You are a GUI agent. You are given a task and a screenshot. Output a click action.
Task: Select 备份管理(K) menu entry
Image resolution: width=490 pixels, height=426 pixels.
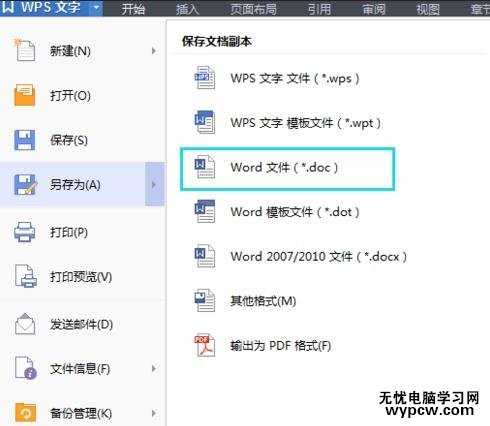[x=82, y=413]
